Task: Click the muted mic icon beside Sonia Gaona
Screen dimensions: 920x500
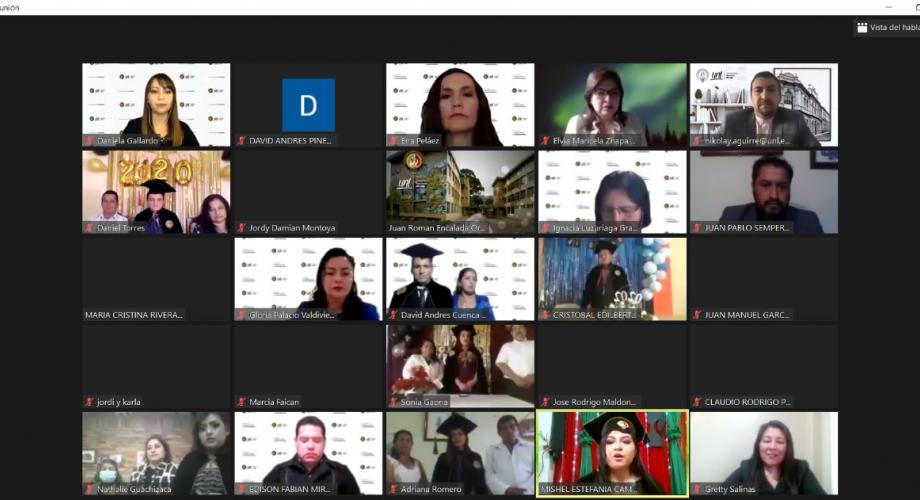Action: tap(393, 402)
